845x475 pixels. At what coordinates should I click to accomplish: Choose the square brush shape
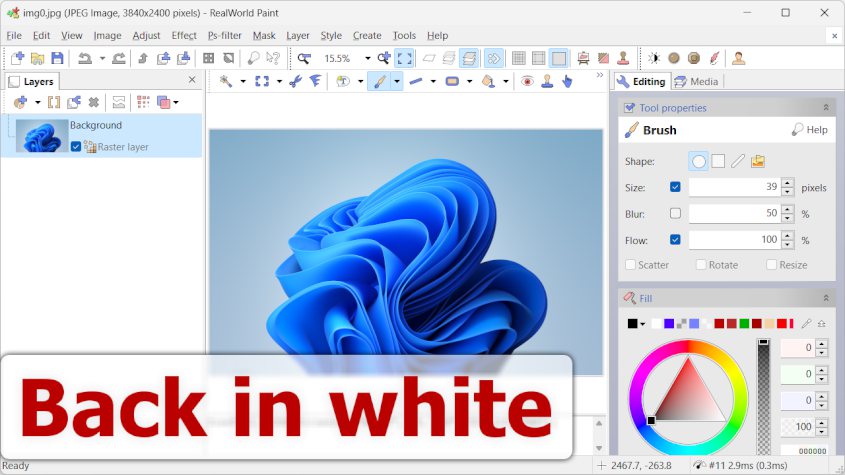coord(718,161)
